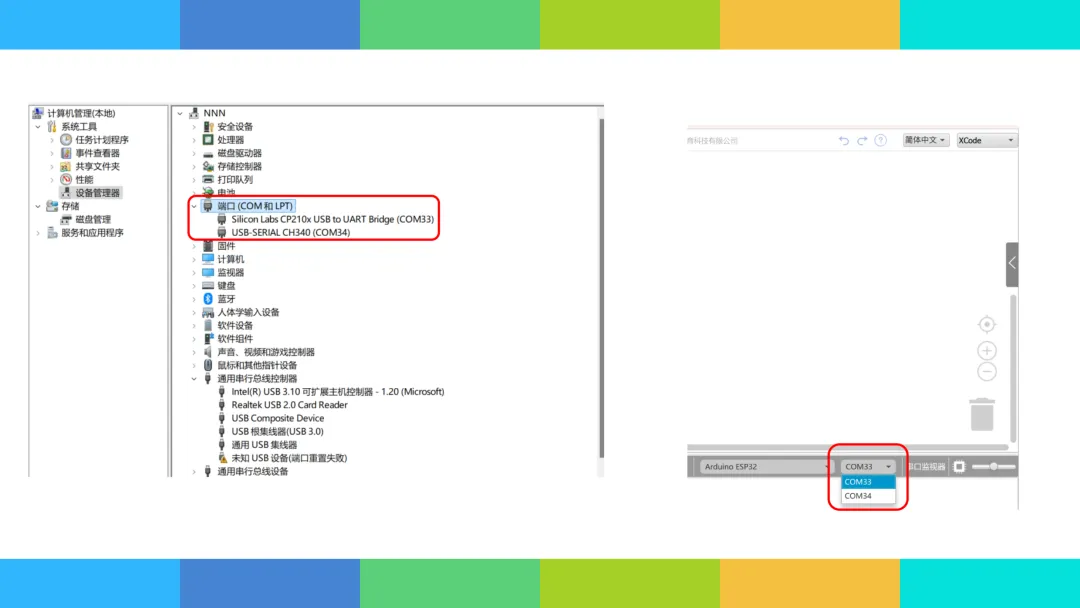Image resolution: width=1080 pixels, height=608 pixels.
Task: Open 磁盘管理 disk management
Action: [x=93, y=220]
